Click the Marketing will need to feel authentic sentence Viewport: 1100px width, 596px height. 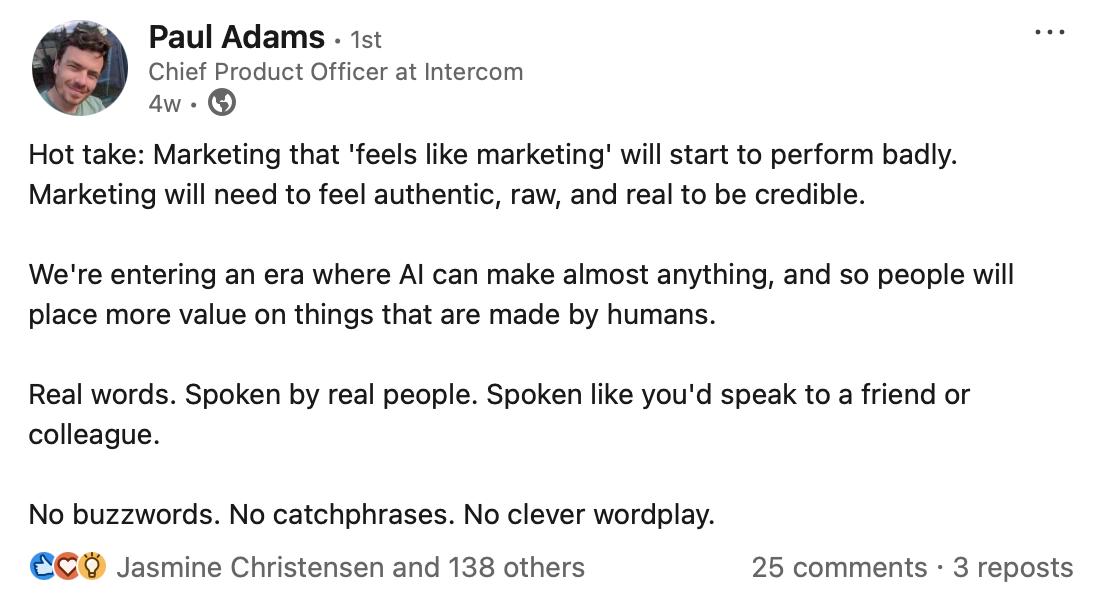click(446, 194)
